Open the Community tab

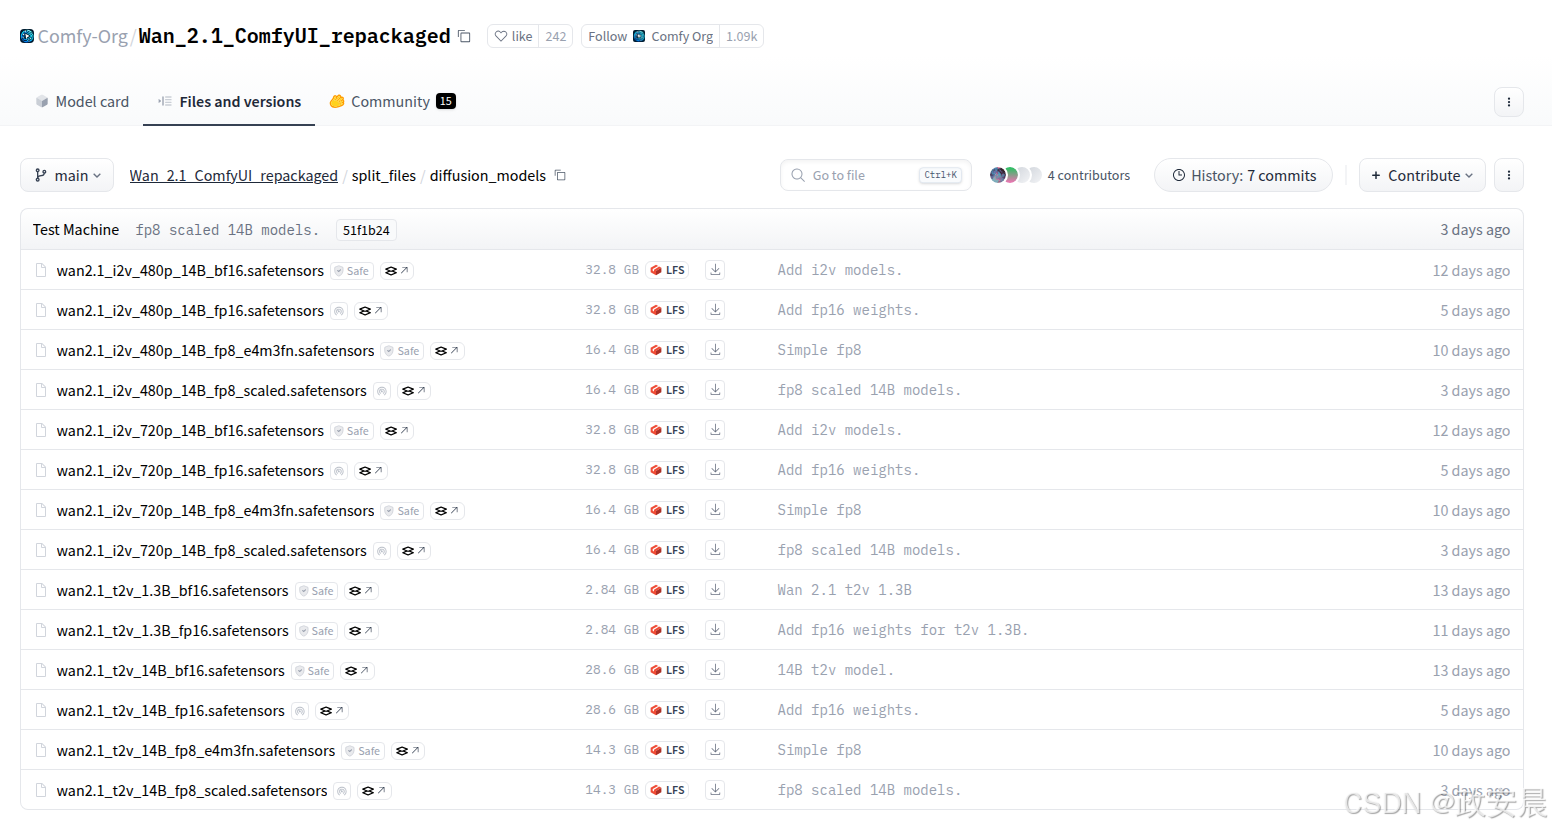tap(392, 101)
